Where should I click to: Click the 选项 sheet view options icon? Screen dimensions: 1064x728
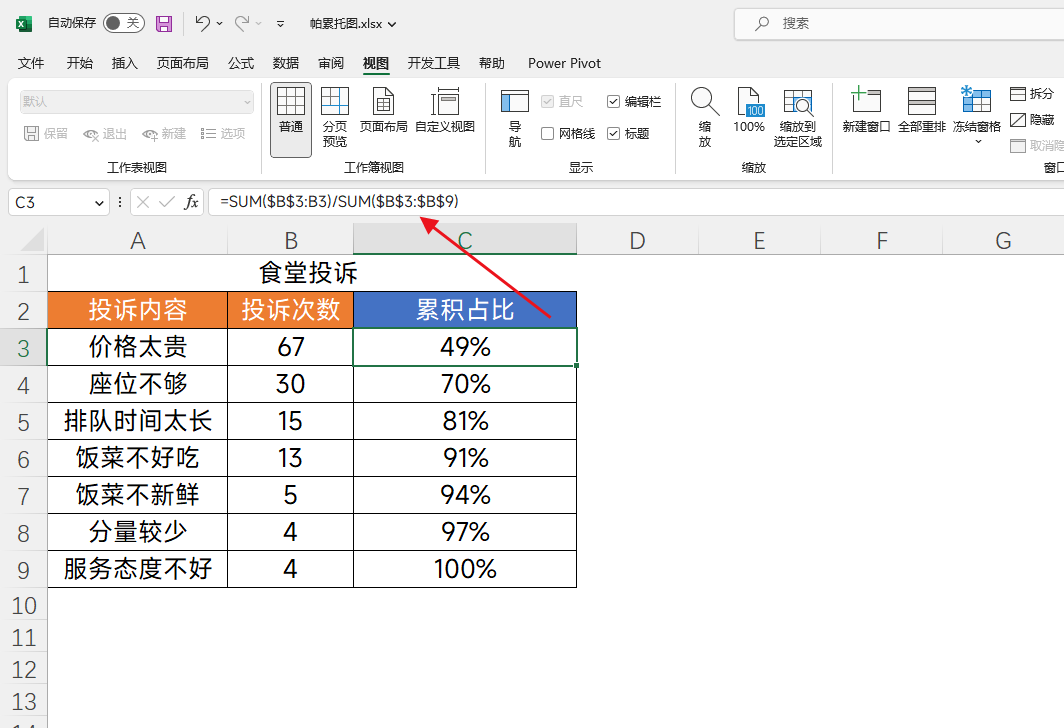tap(208, 134)
